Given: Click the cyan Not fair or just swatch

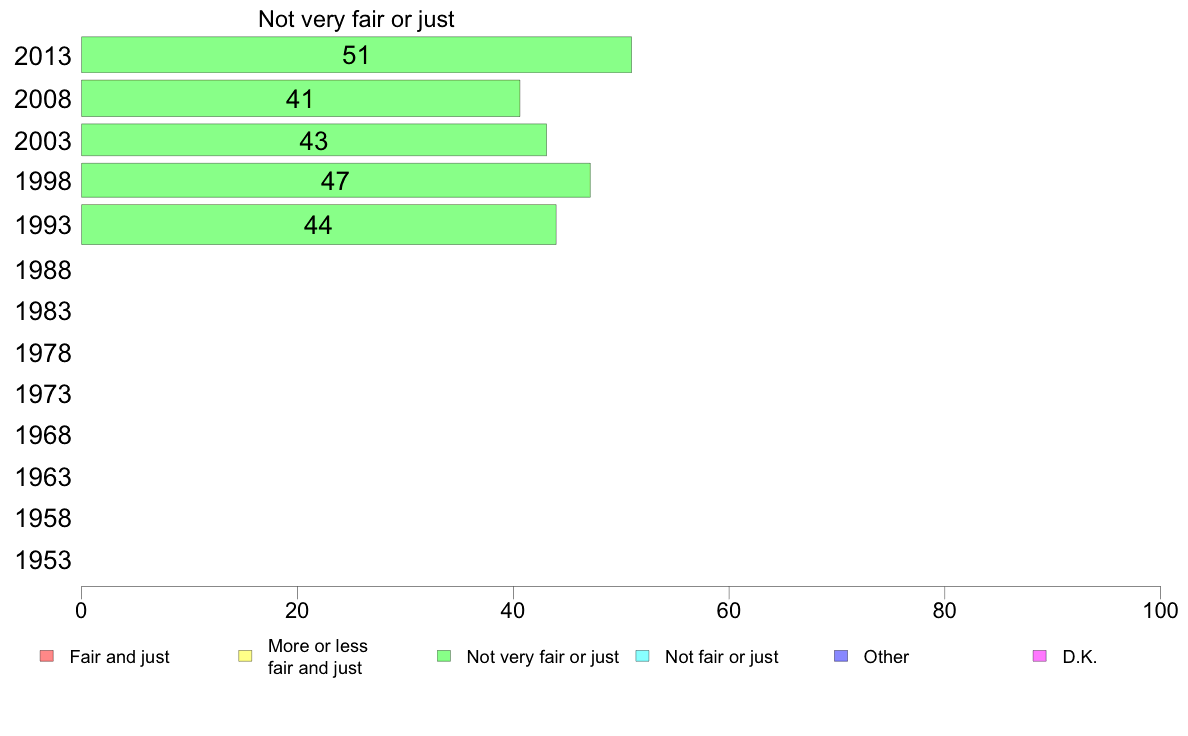Looking at the screenshot, I should (x=642, y=656).
